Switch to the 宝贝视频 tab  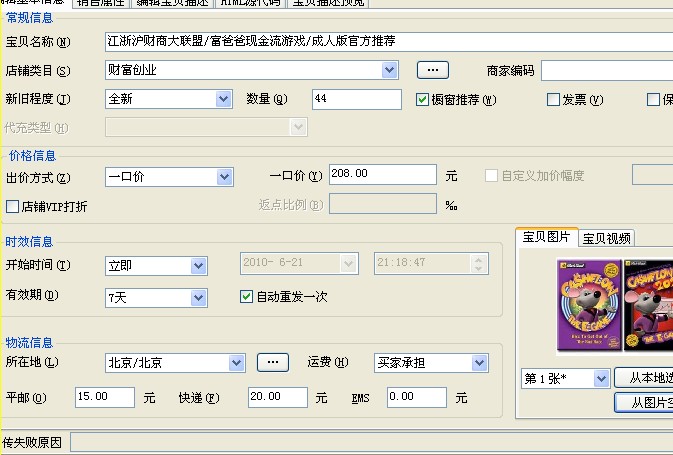point(607,238)
